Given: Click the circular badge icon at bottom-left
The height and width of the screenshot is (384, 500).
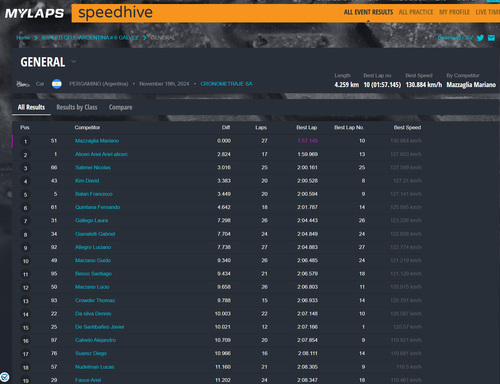Looking at the screenshot, I should click(5, 377).
